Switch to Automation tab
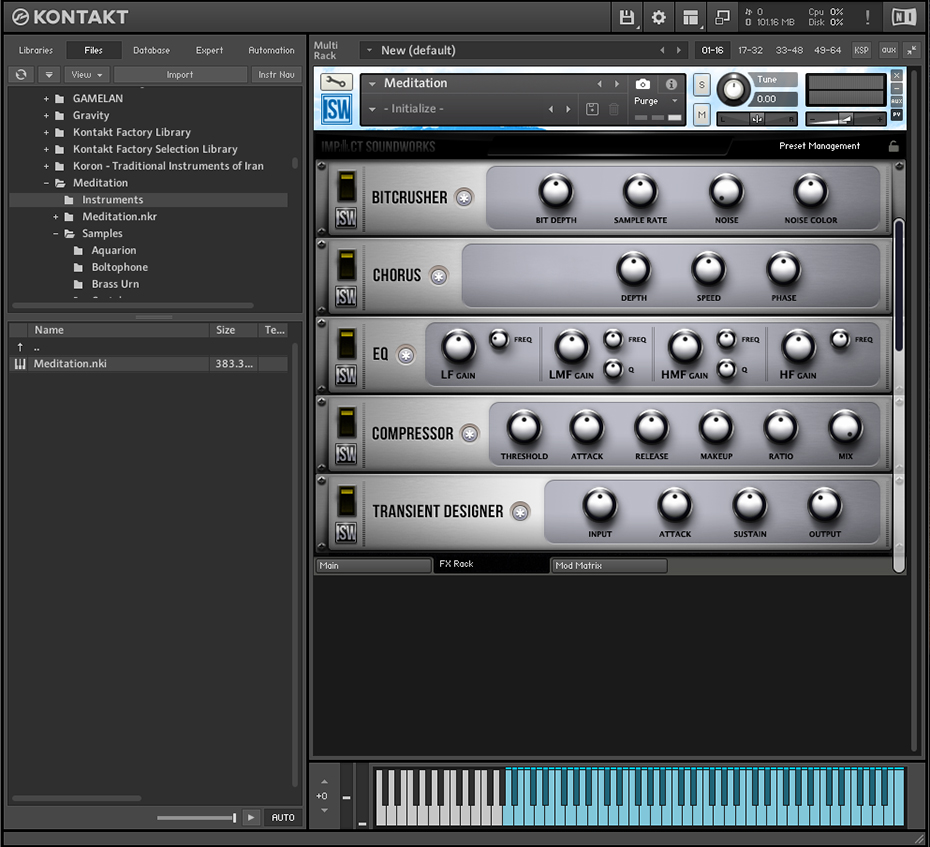 pyautogui.click(x=271, y=50)
